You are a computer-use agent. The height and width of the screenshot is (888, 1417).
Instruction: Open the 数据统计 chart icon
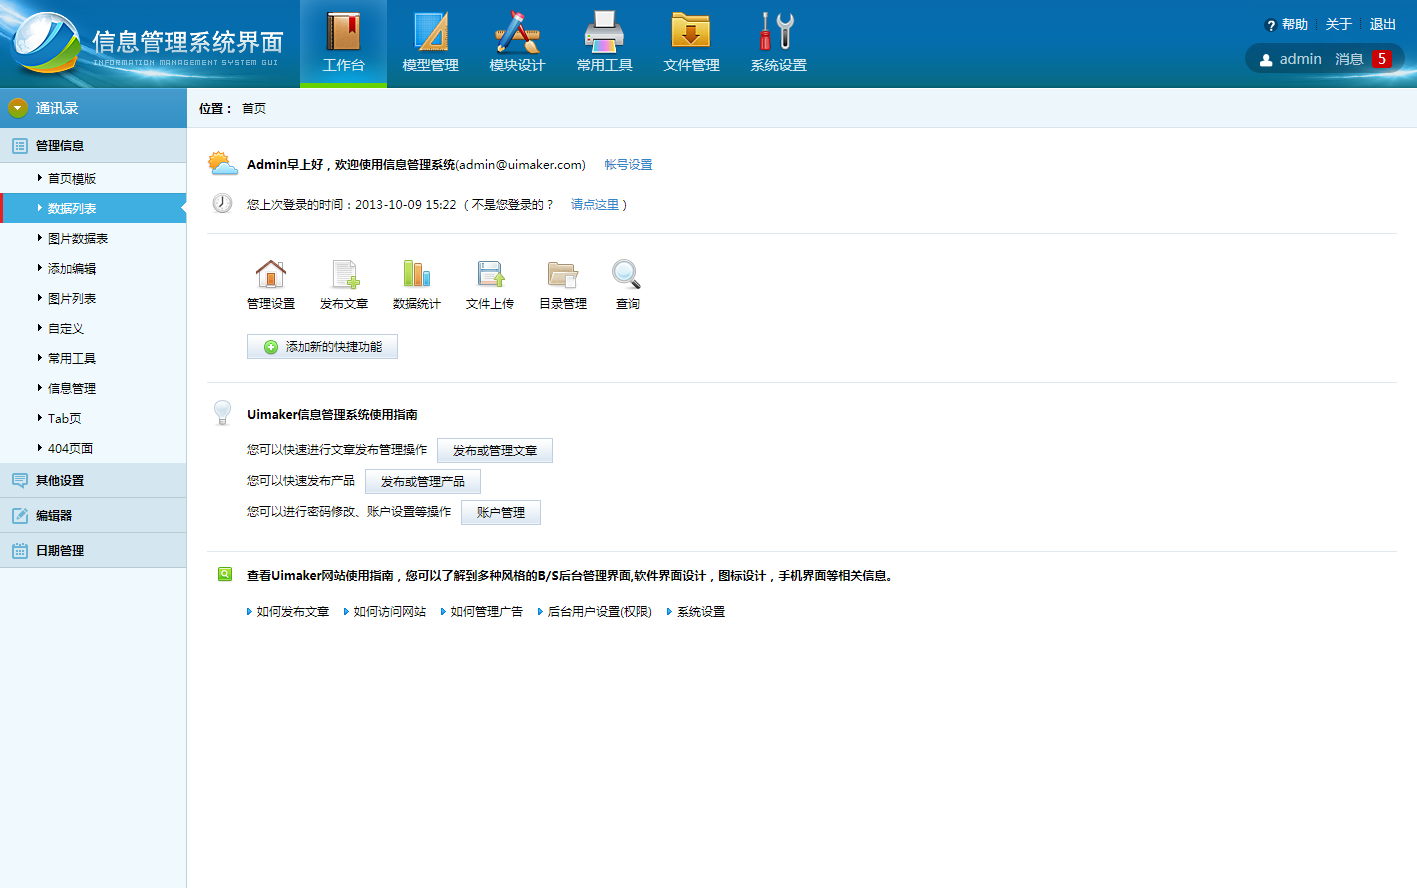click(416, 275)
